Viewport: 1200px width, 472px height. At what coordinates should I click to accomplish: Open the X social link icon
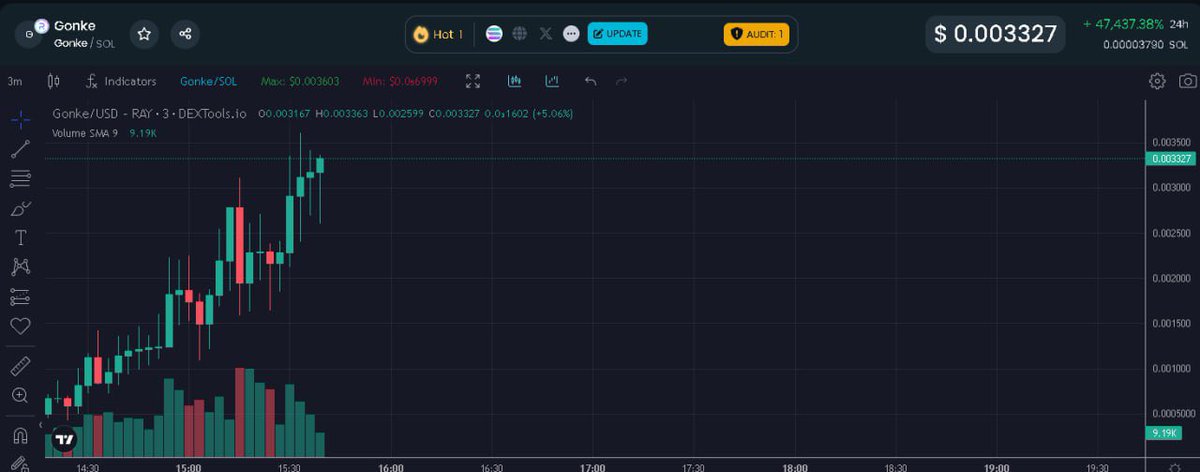click(546, 34)
